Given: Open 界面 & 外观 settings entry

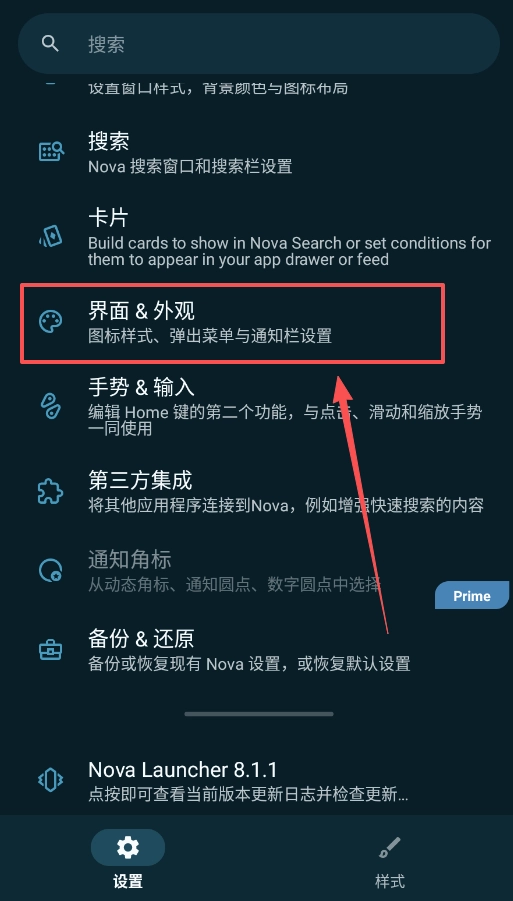Looking at the screenshot, I should [233, 323].
